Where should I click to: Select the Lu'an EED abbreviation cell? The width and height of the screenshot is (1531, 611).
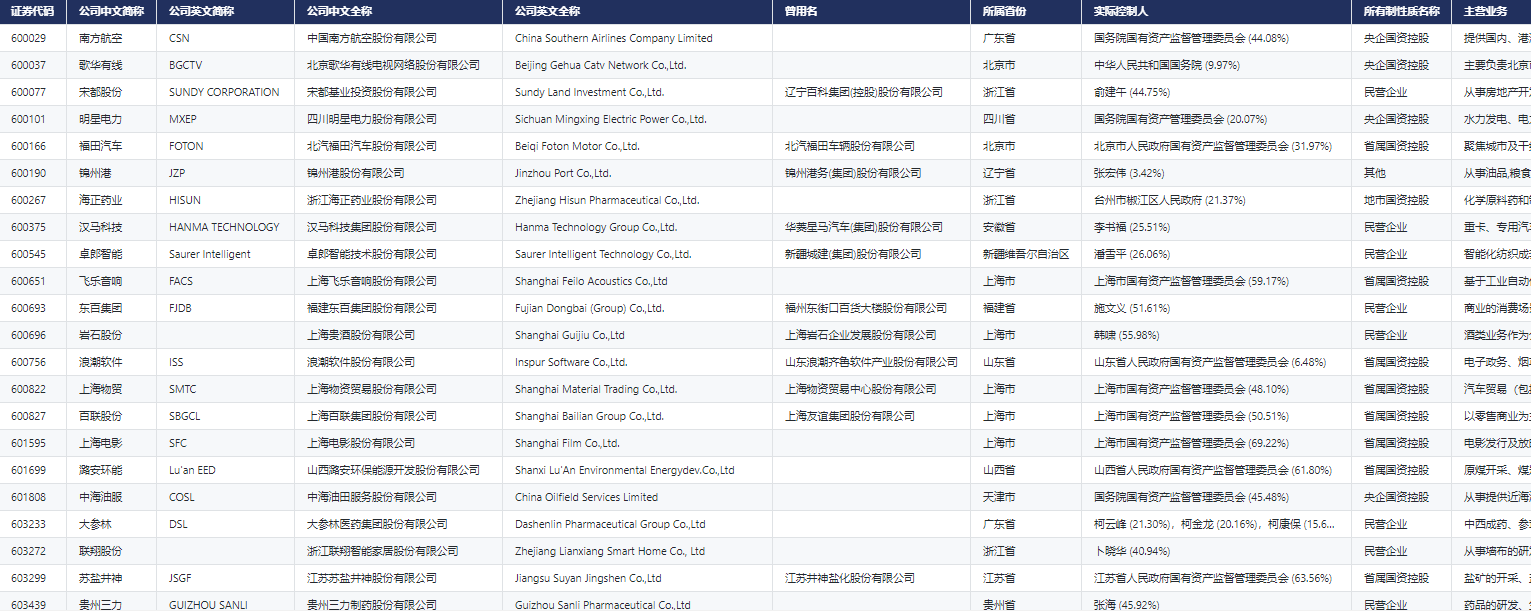point(226,470)
